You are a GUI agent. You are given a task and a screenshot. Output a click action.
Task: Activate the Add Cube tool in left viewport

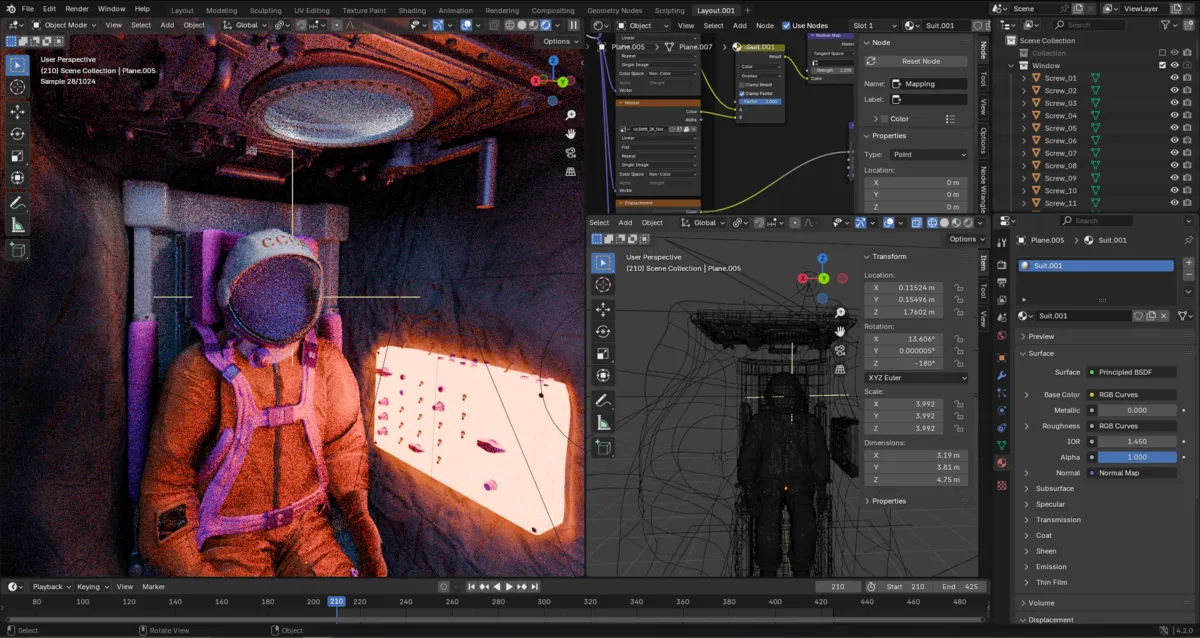coord(18,249)
